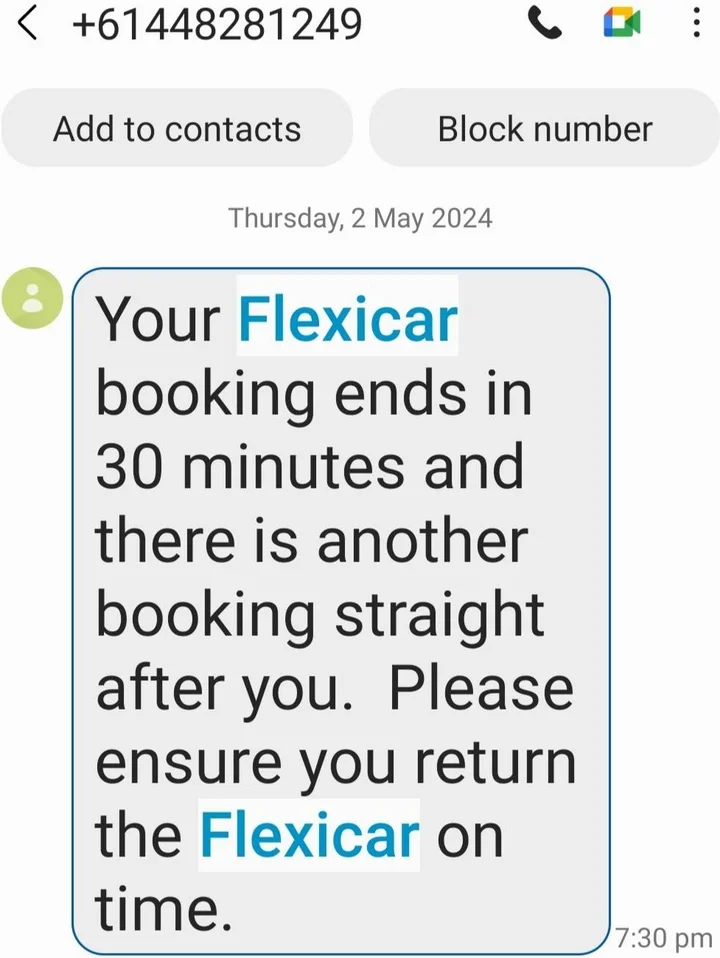Tap the +61448281249 number in the header

click(216, 25)
